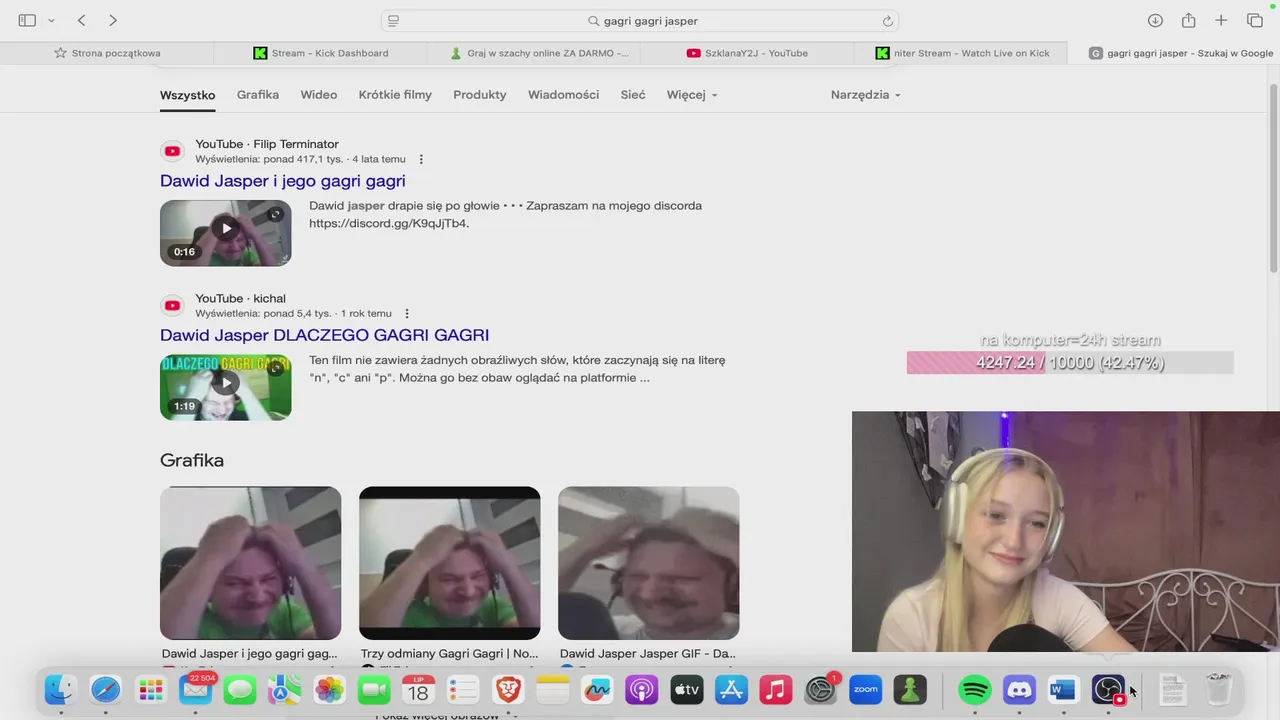Open Trzy odmiany Gagri Gagri image
The height and width of the screenshot is (720, 1280).
click(x=450, y=563)
